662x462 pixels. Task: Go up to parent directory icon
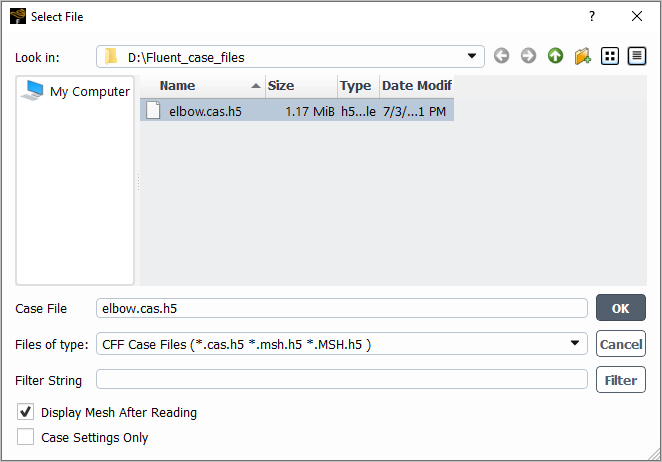[555, 56]
